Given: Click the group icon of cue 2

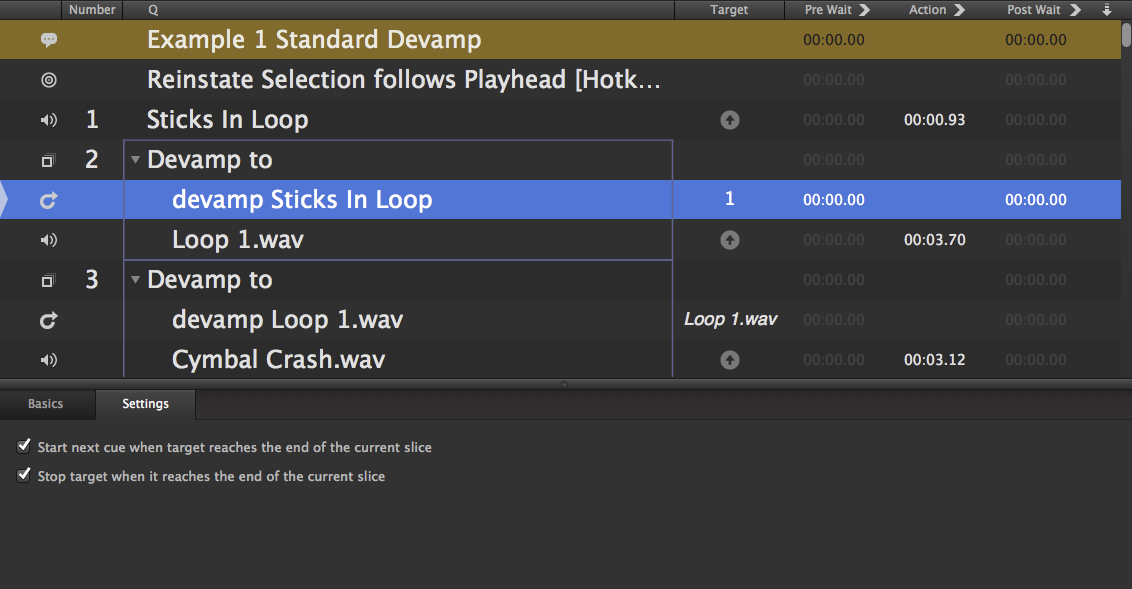Looking at the screenshot, I should click(x=48, y=160).
